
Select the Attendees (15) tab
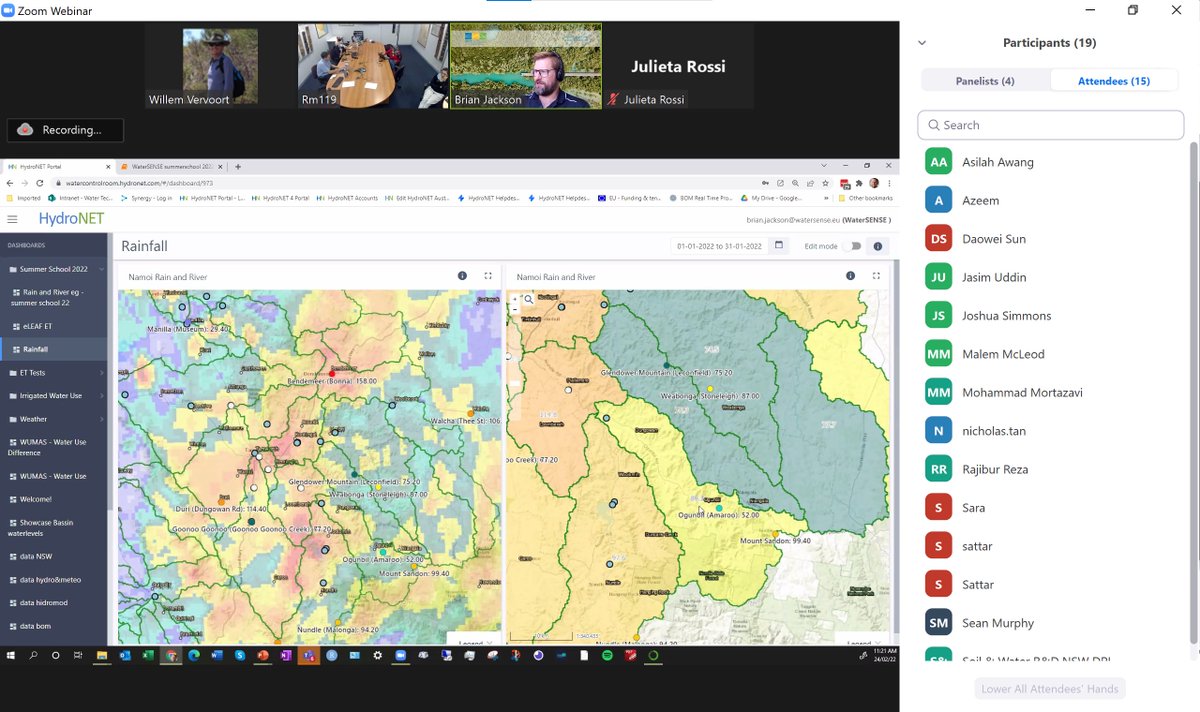[x=1114, y=81]
